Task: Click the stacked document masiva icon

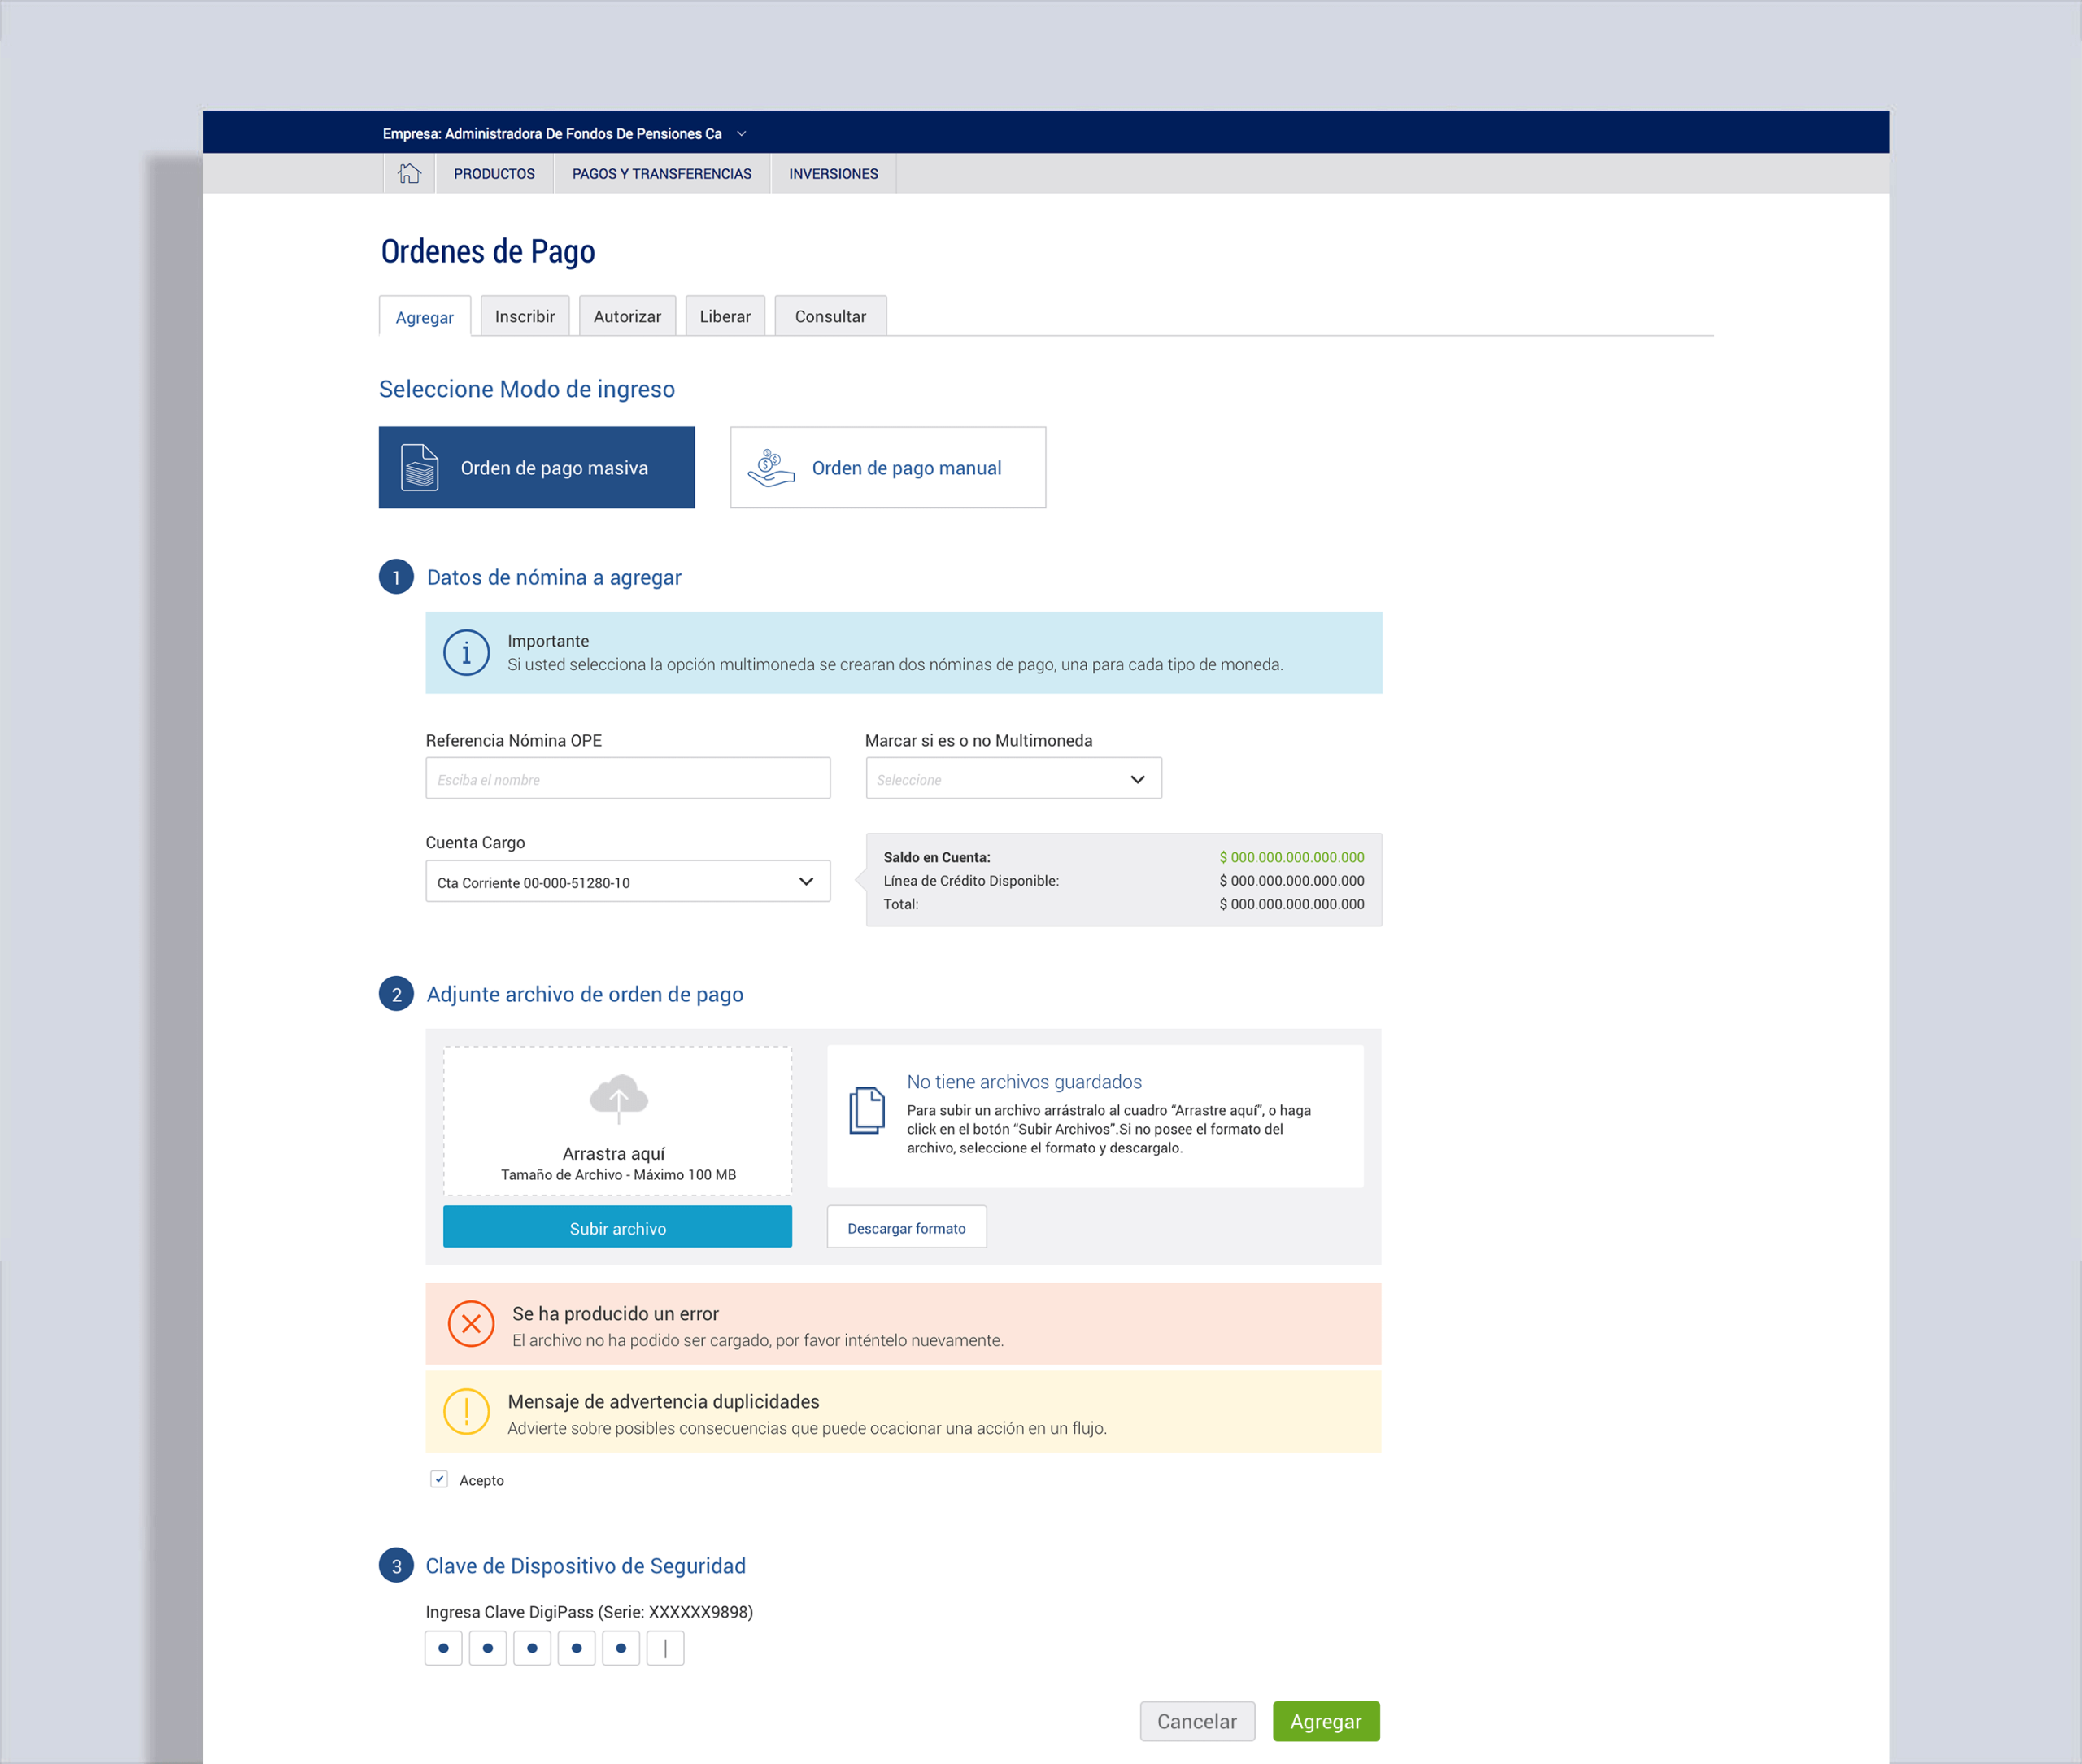Action: 419,467
